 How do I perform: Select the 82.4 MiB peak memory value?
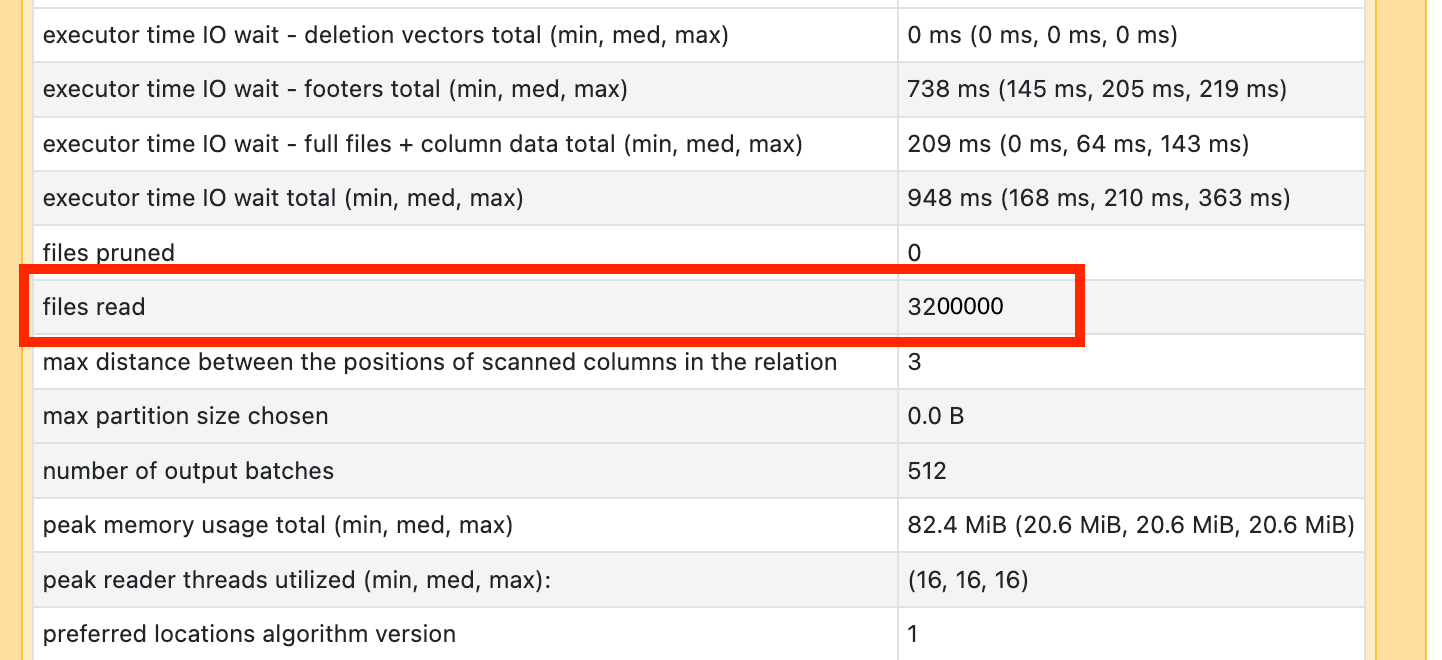(1130, 525)
